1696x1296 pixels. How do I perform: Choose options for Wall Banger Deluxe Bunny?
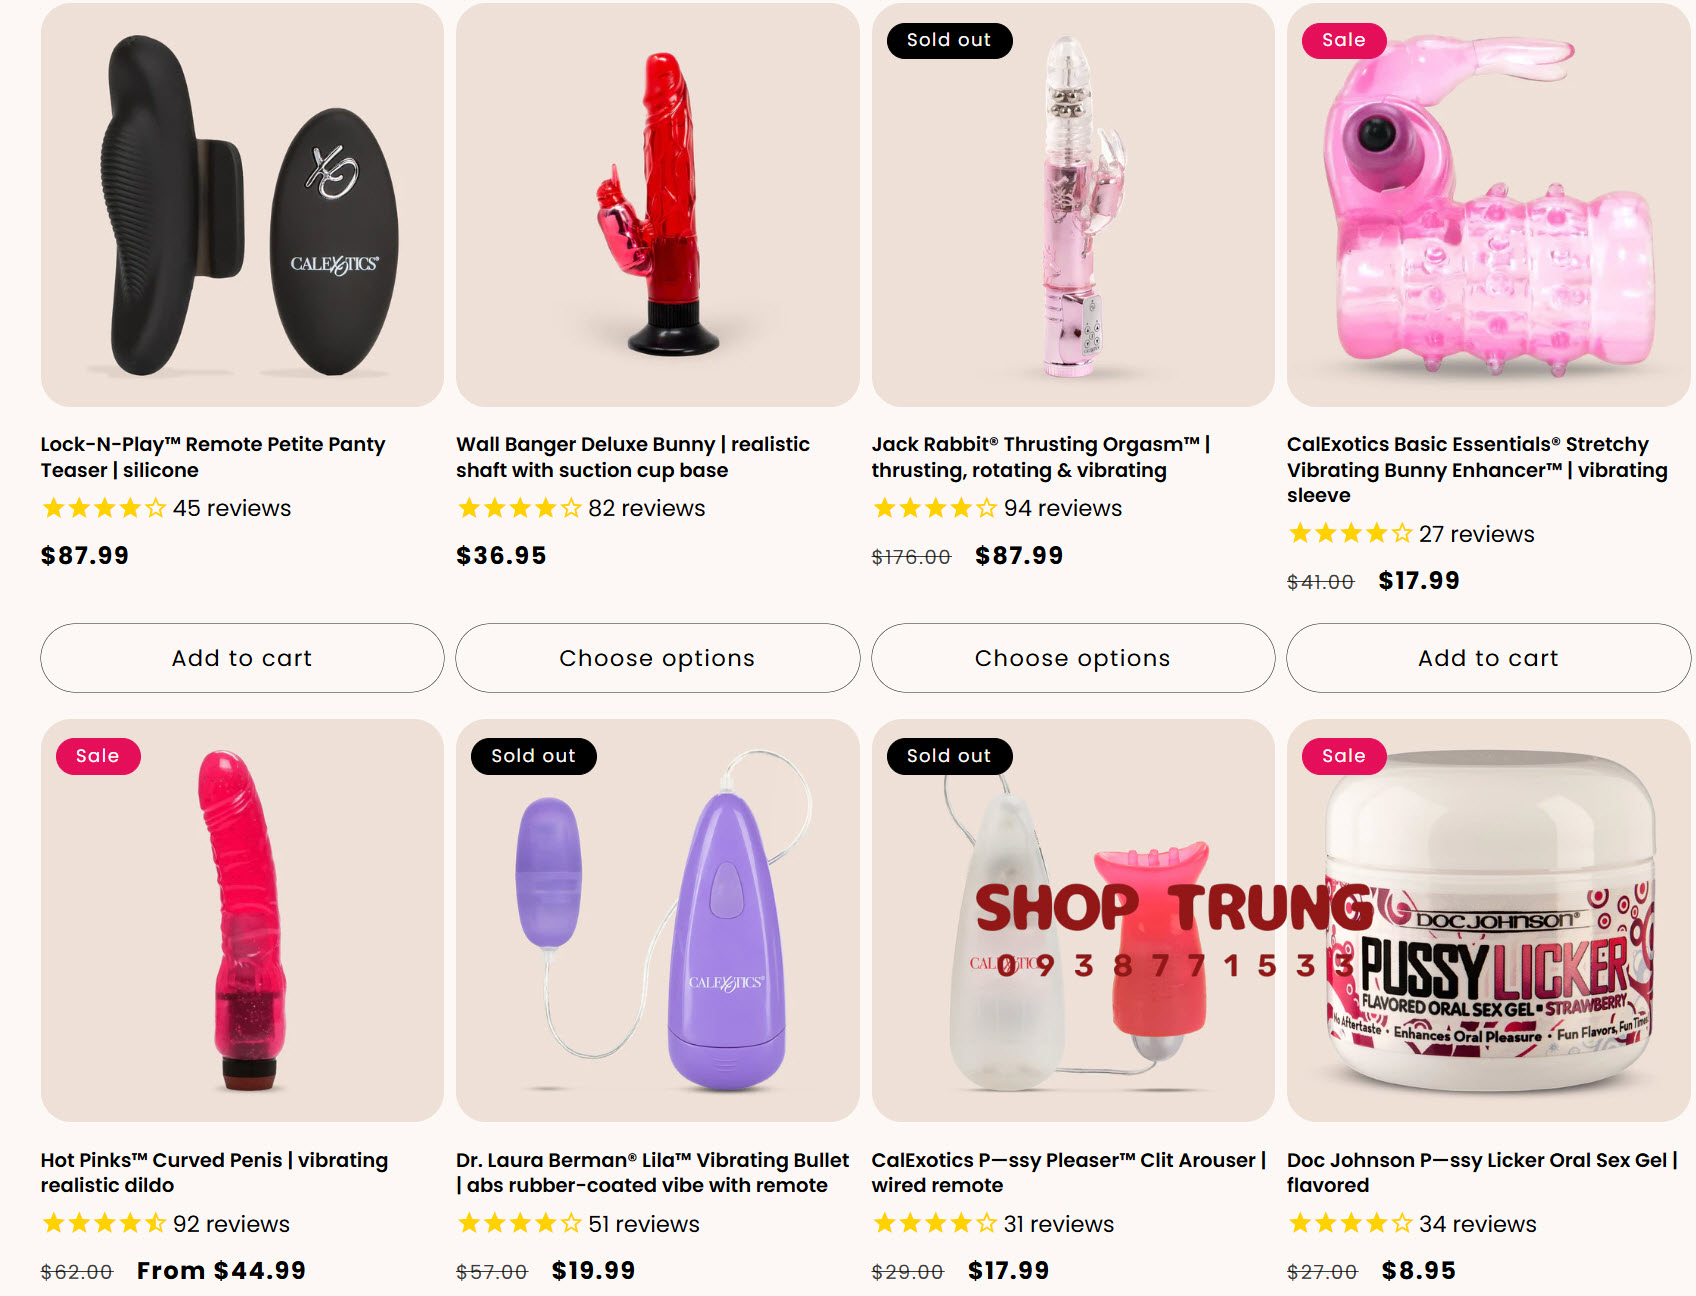[658, 658]
